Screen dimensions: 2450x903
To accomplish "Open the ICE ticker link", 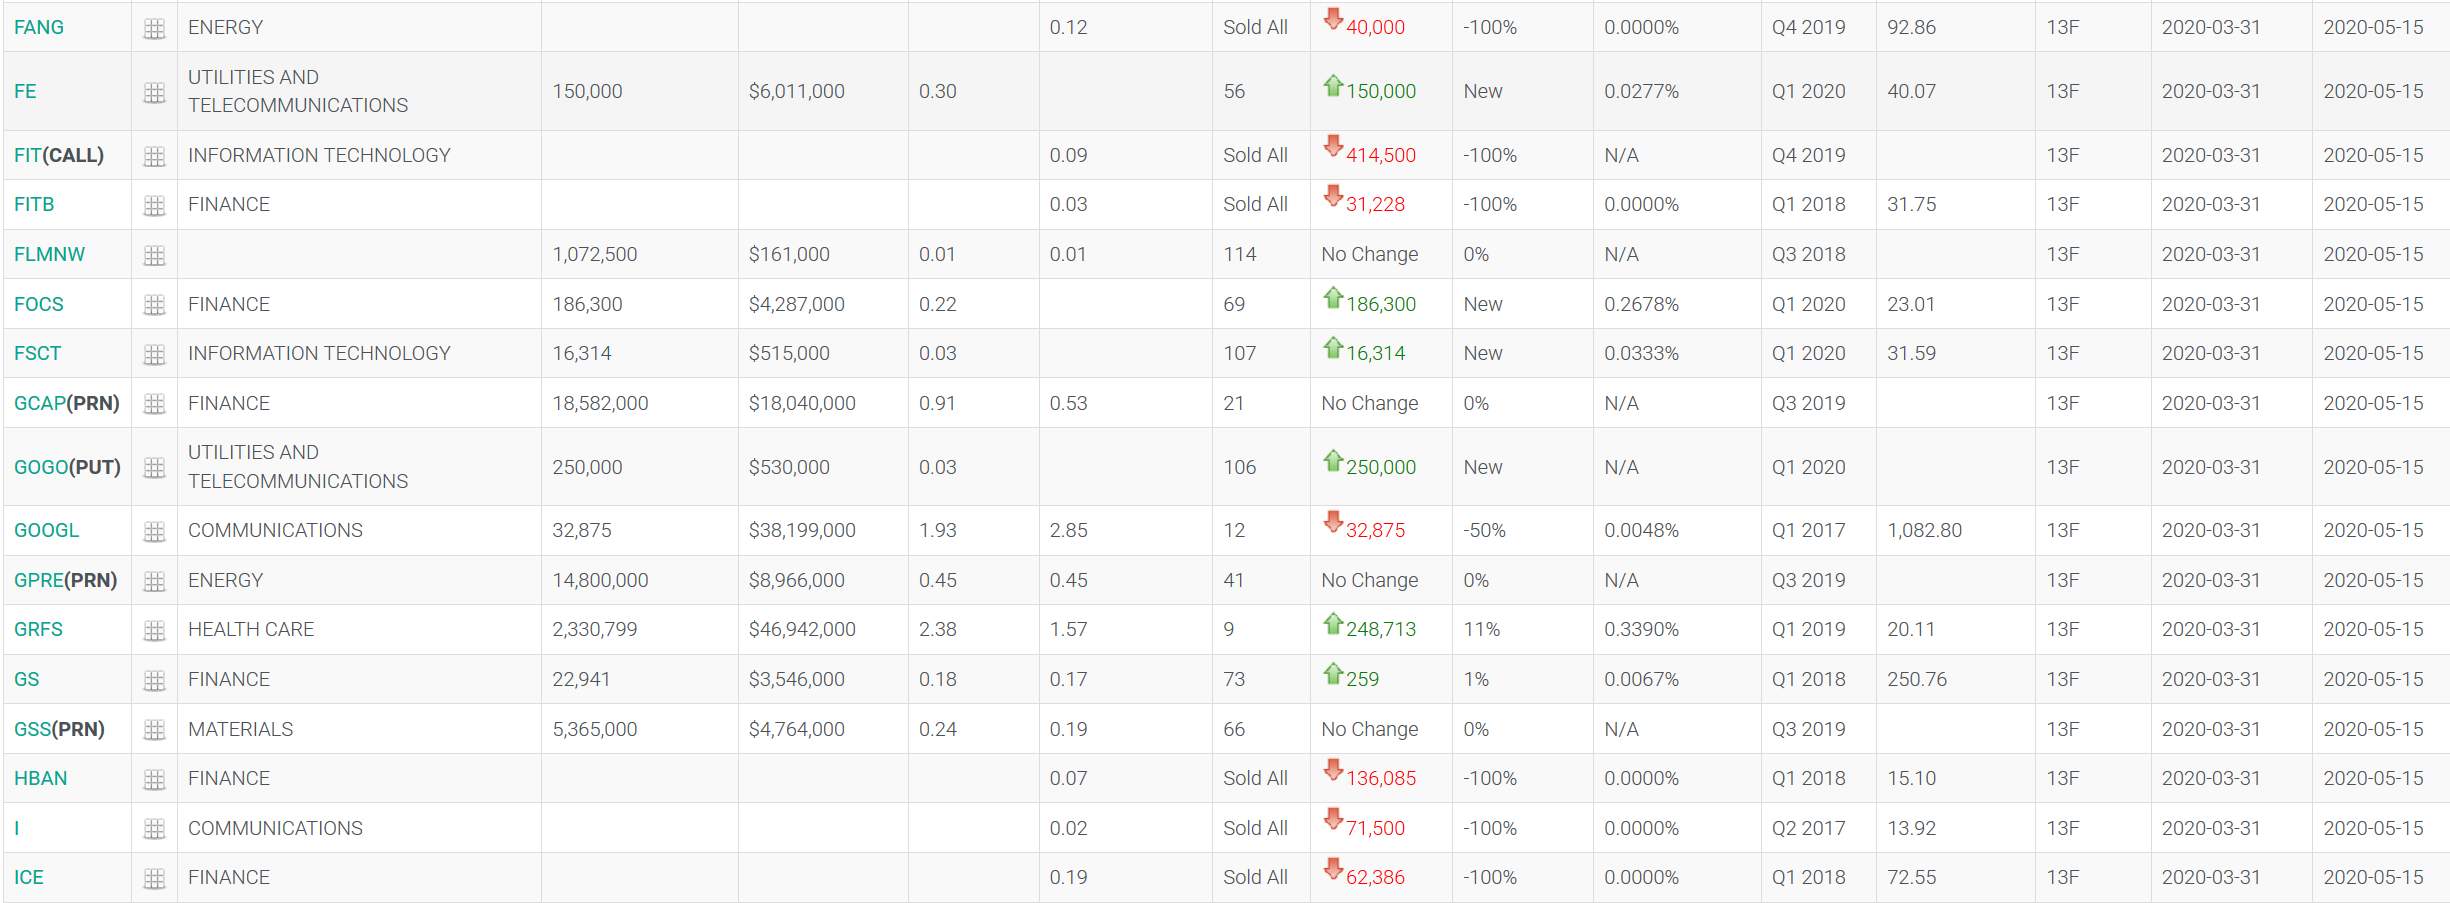I will pos(29,878).
